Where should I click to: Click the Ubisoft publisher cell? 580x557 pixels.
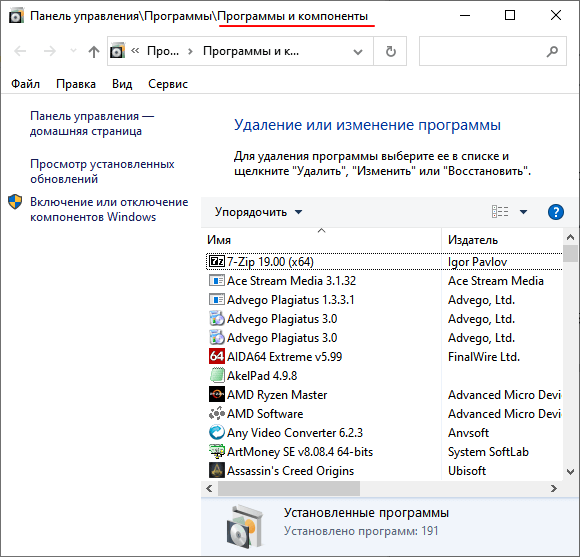467,470
